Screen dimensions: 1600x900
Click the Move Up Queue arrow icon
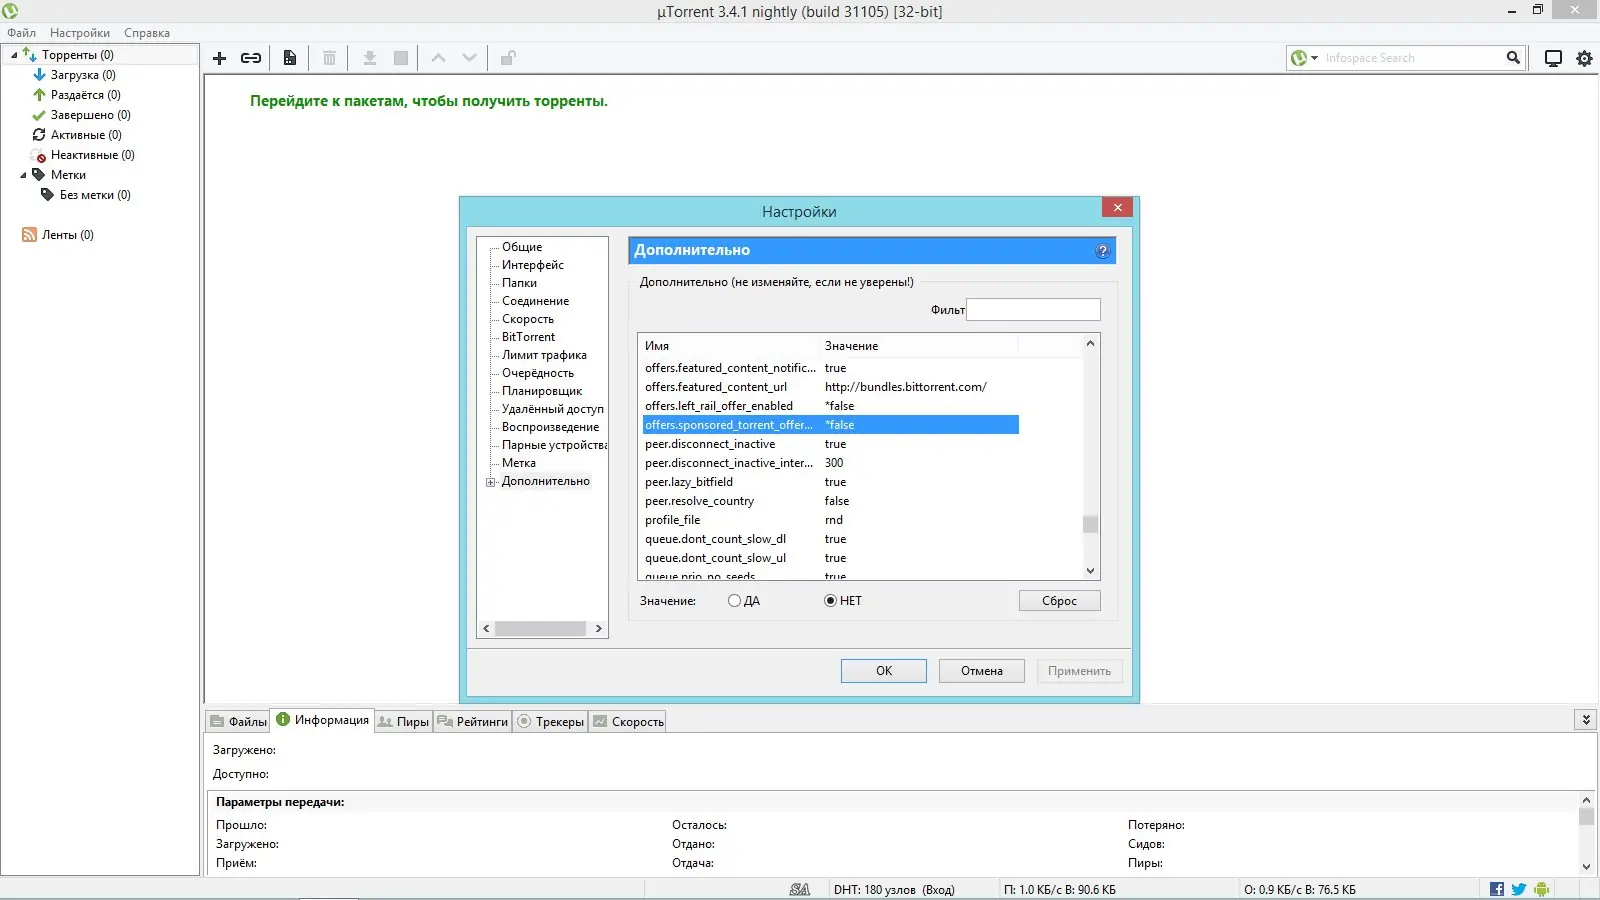point(438,58)
